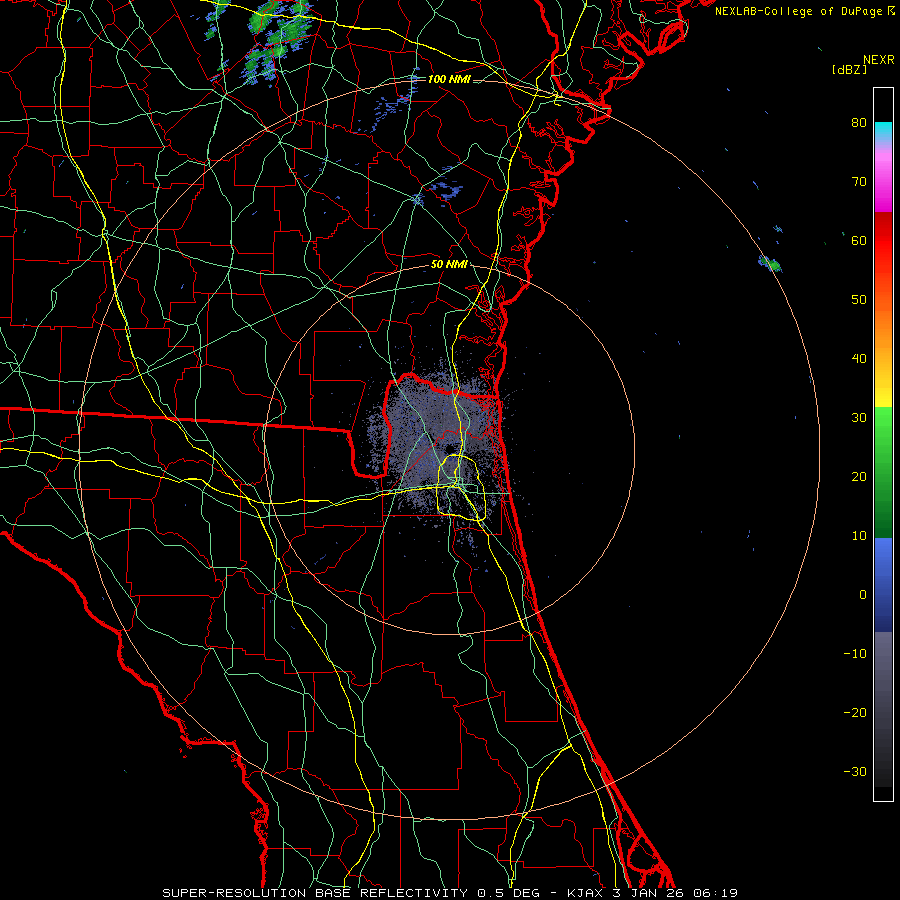The width and height of the screenshot is (900, 900).
Task: Click the Super-Resolution Base Reflectivity caption
Action: coord(450,893)
